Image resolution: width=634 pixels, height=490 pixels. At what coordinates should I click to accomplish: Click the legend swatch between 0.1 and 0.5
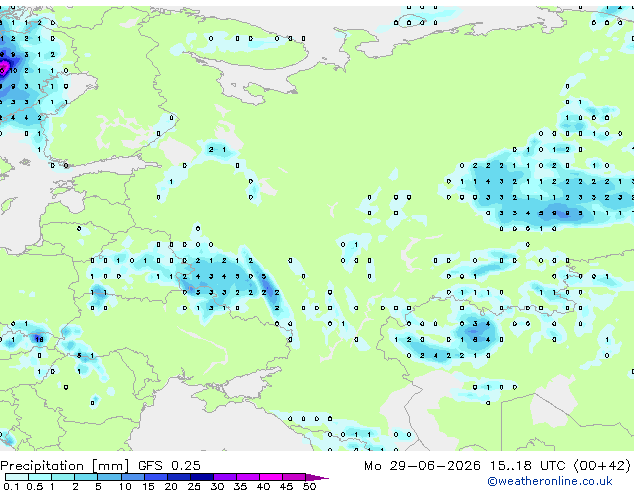17,477
